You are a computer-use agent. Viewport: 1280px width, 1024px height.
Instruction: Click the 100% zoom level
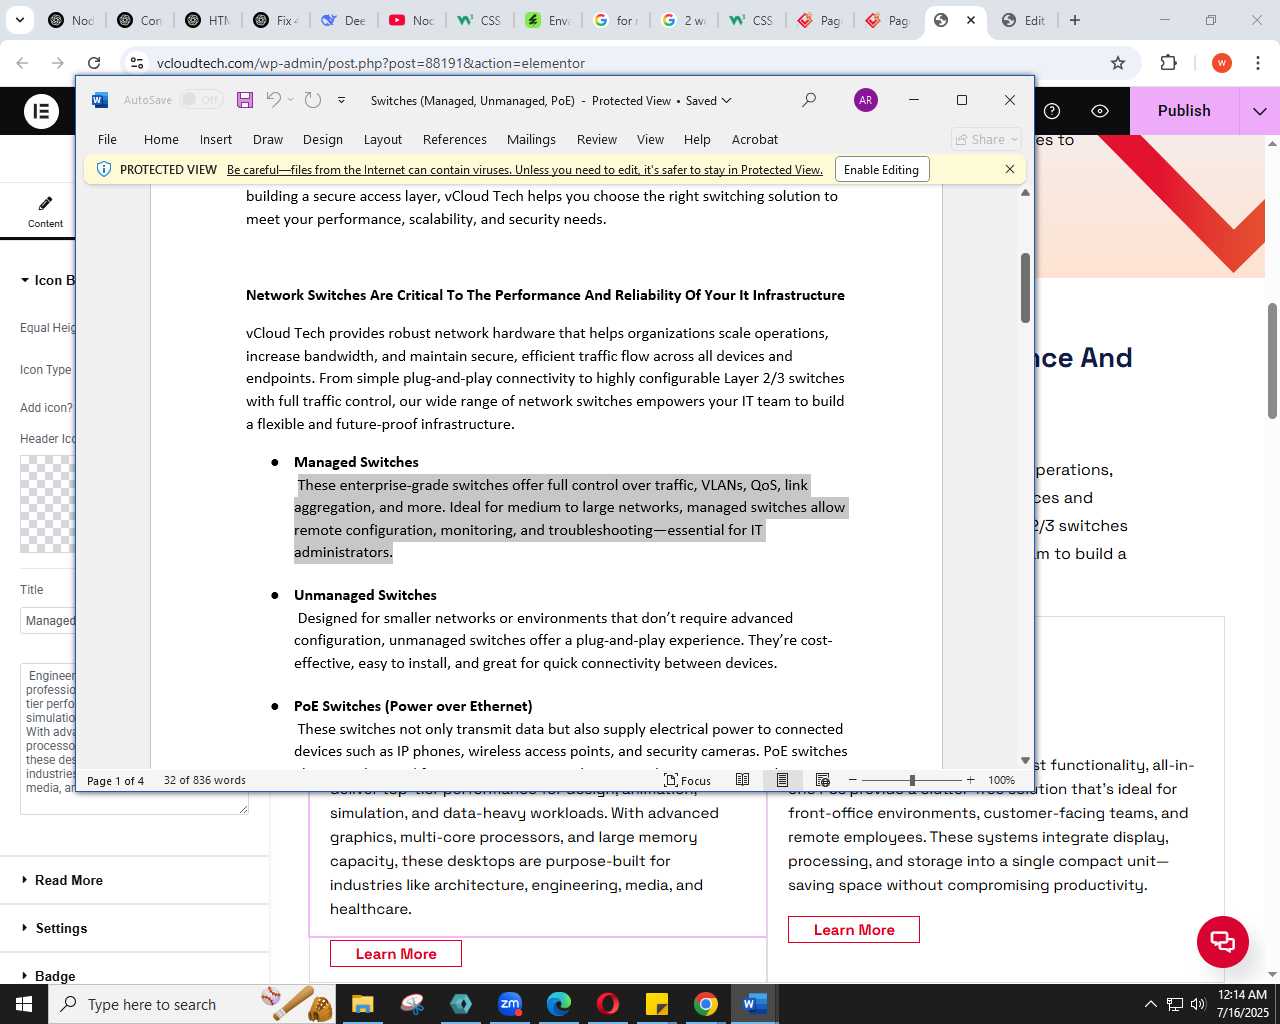click(x=1001, y=780)
